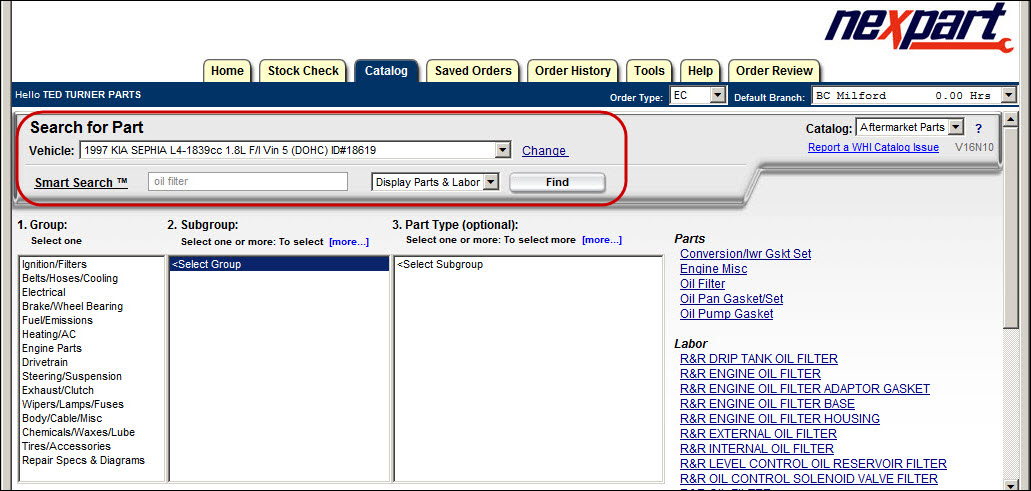Open R&R ENGINE OIL FILTER labor link
The image size is (1031, 491).
click(750, 374)
